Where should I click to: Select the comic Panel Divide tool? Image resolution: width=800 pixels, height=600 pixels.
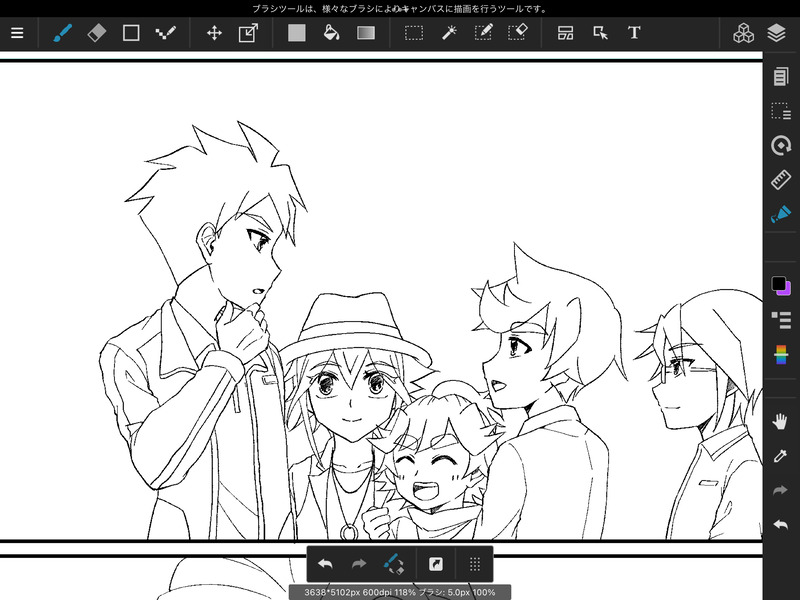(x=565, y=33)
